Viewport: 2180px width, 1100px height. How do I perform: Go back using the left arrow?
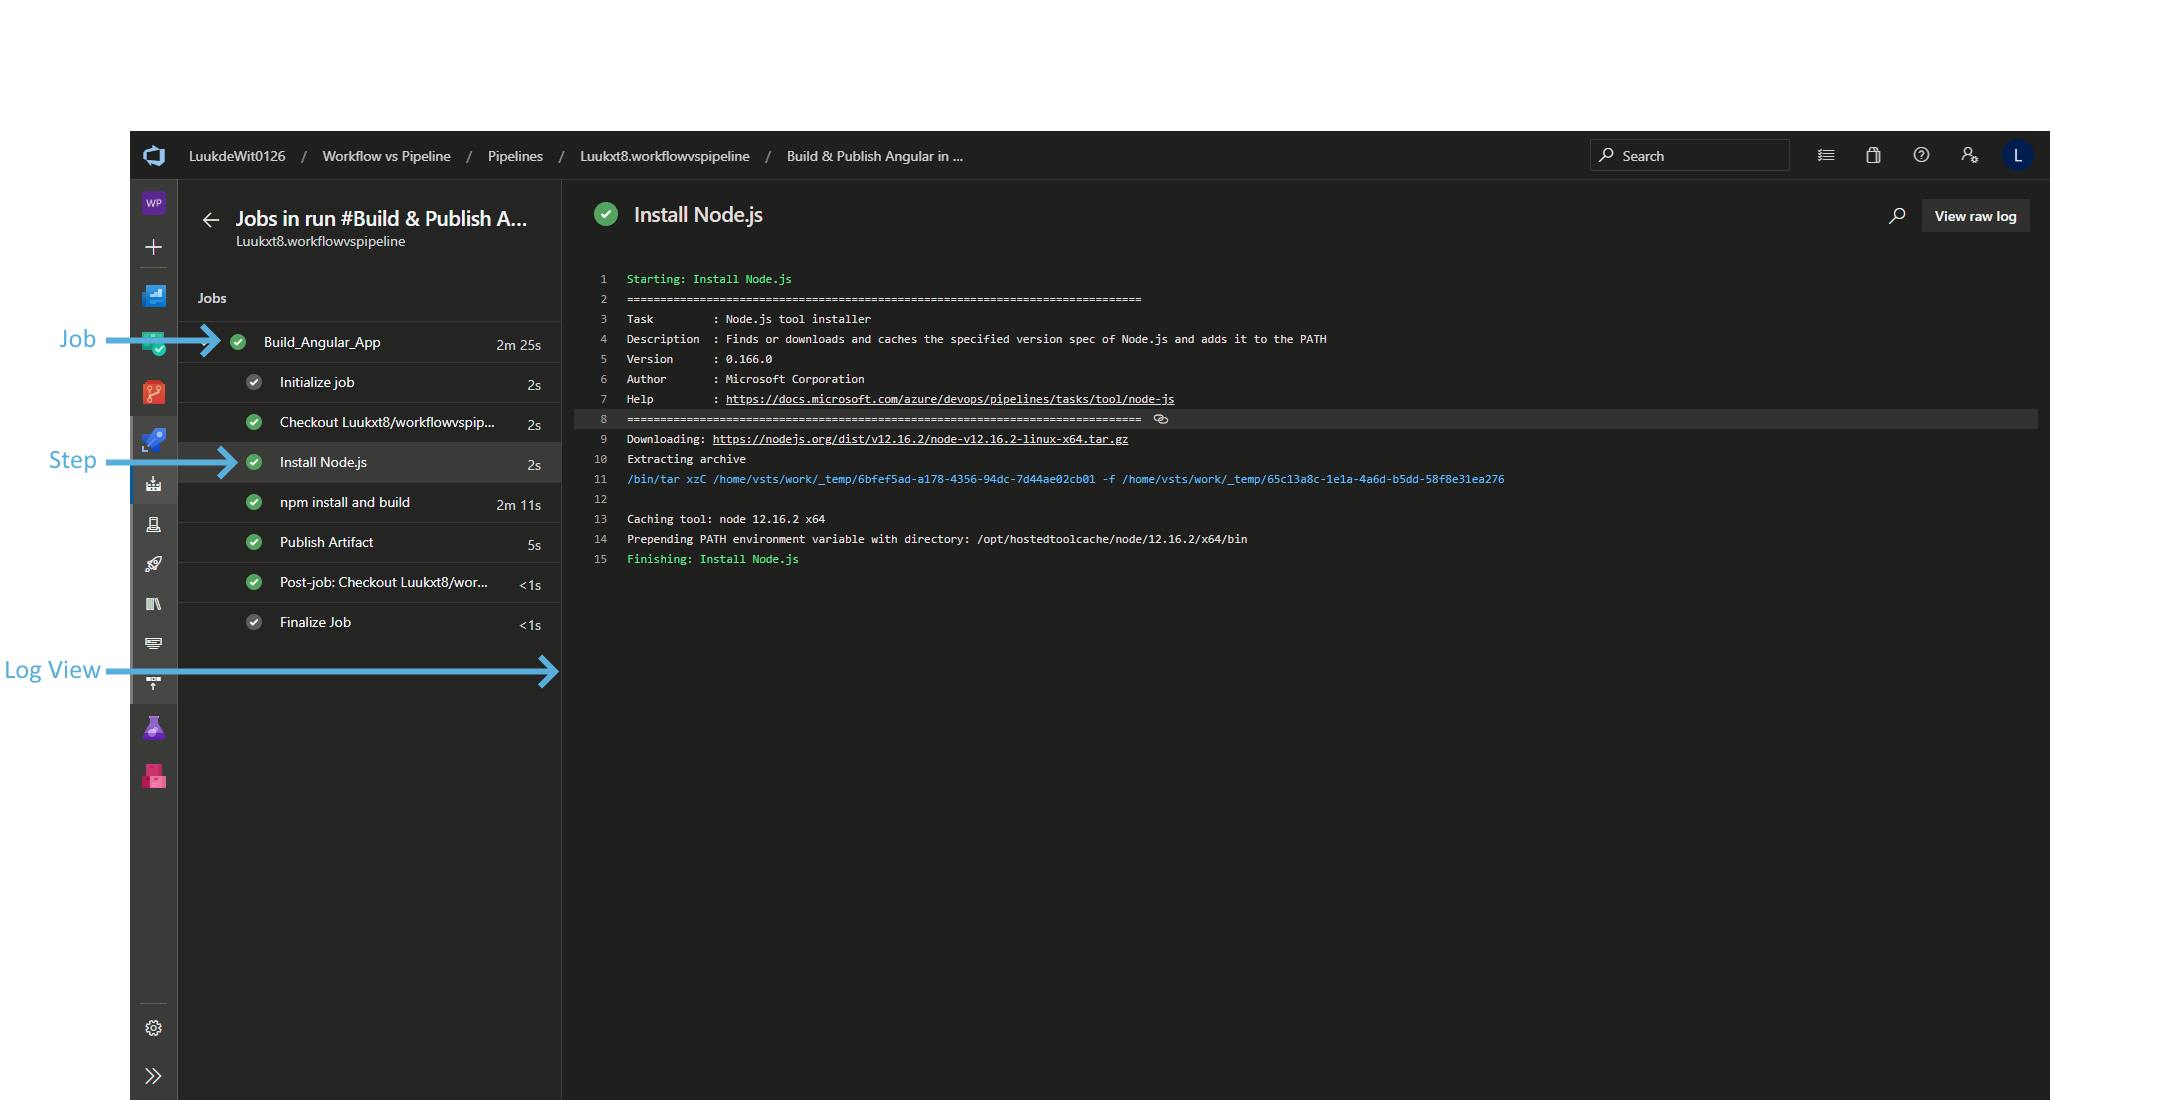(x=210, y=220)
